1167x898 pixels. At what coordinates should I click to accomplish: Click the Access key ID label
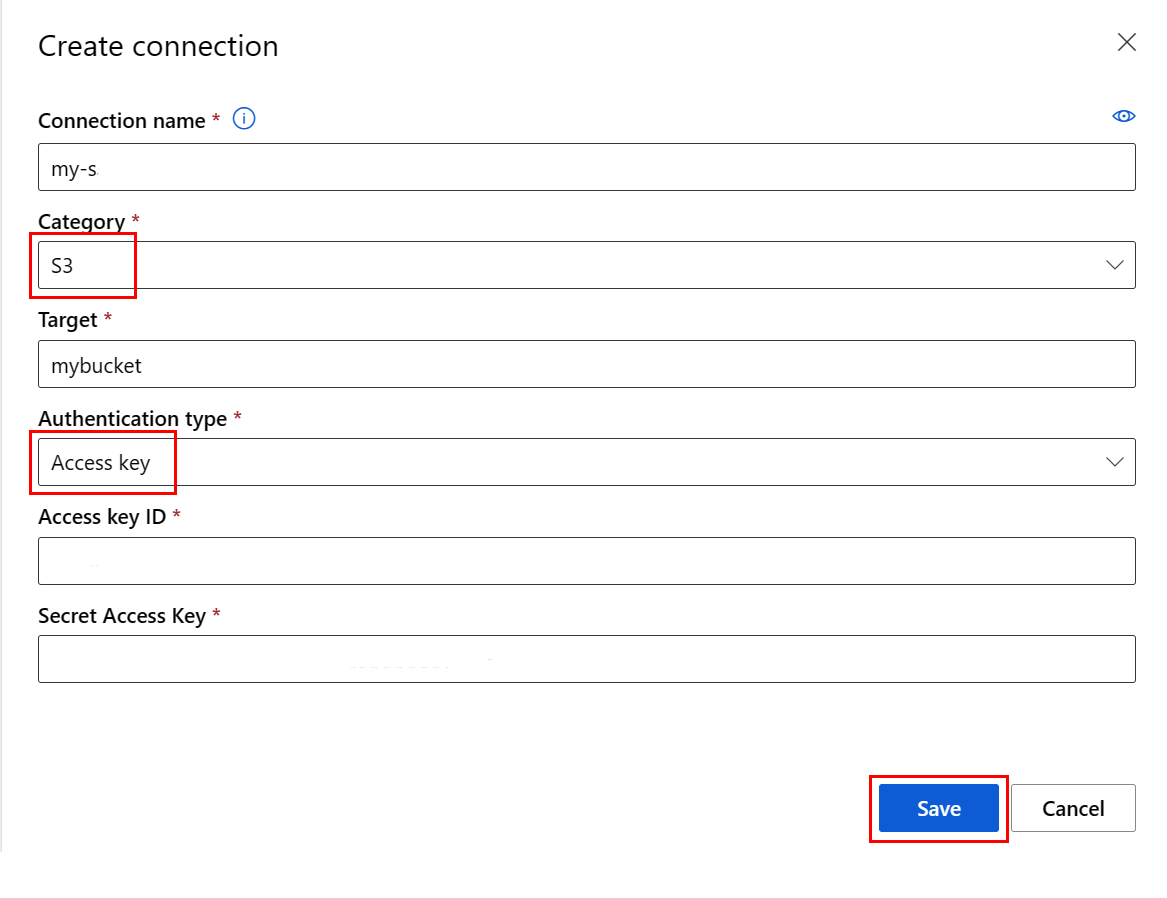tap(102, 516)
